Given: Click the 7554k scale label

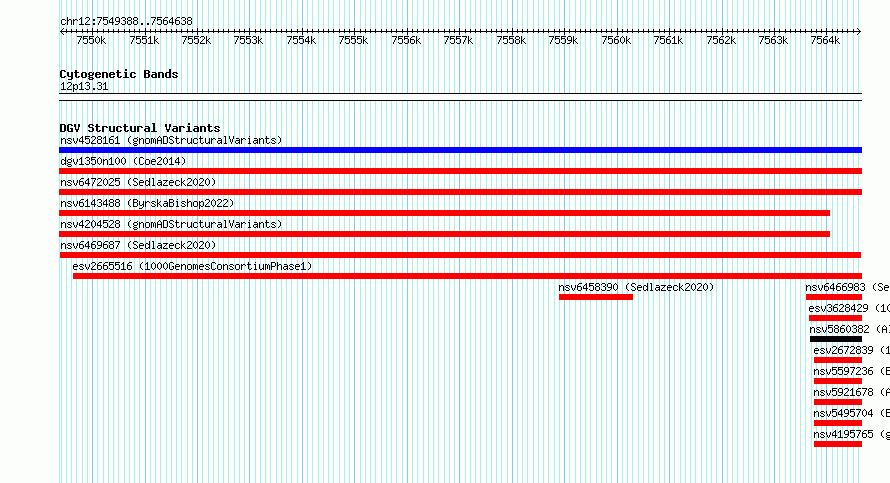Looking at the screenshot, I should point(301,41).
